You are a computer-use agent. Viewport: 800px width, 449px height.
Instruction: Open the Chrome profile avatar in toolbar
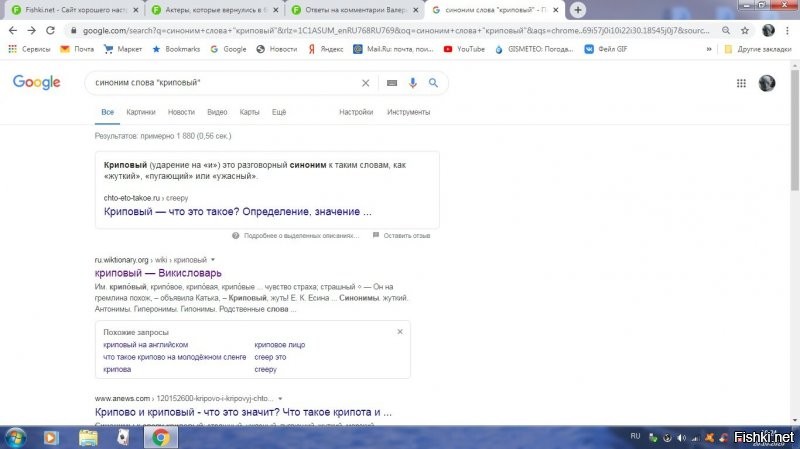(x=768, y=31)
